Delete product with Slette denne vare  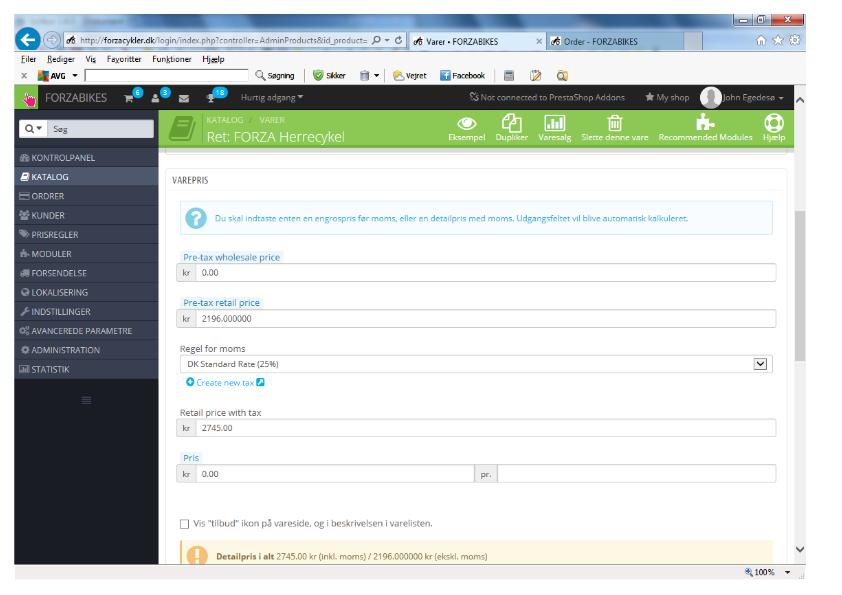(x=615, y=128)
